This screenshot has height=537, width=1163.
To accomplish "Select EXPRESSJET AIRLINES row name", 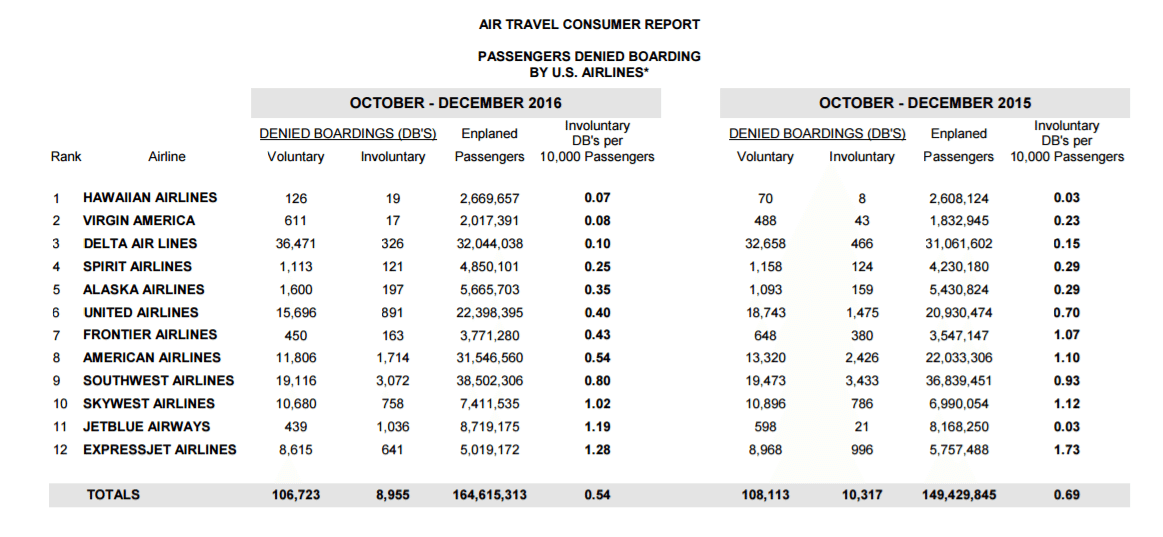I will (x=160, y=449).
